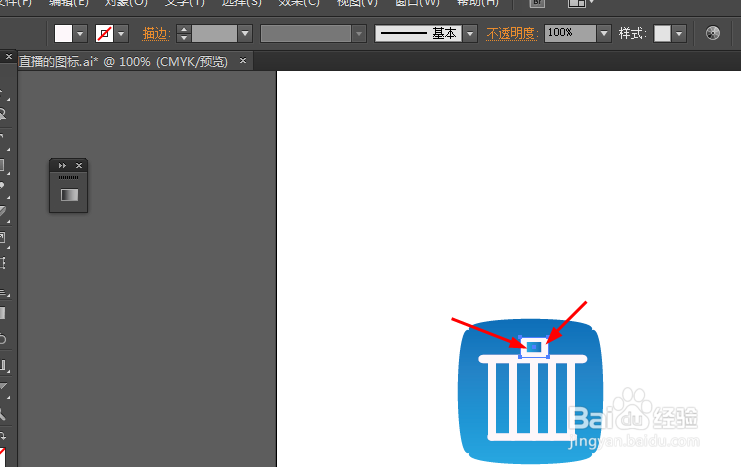Click the 基本 brush definition box
The height and width of the screenshot is (467, 741).
tap(418, 34)
